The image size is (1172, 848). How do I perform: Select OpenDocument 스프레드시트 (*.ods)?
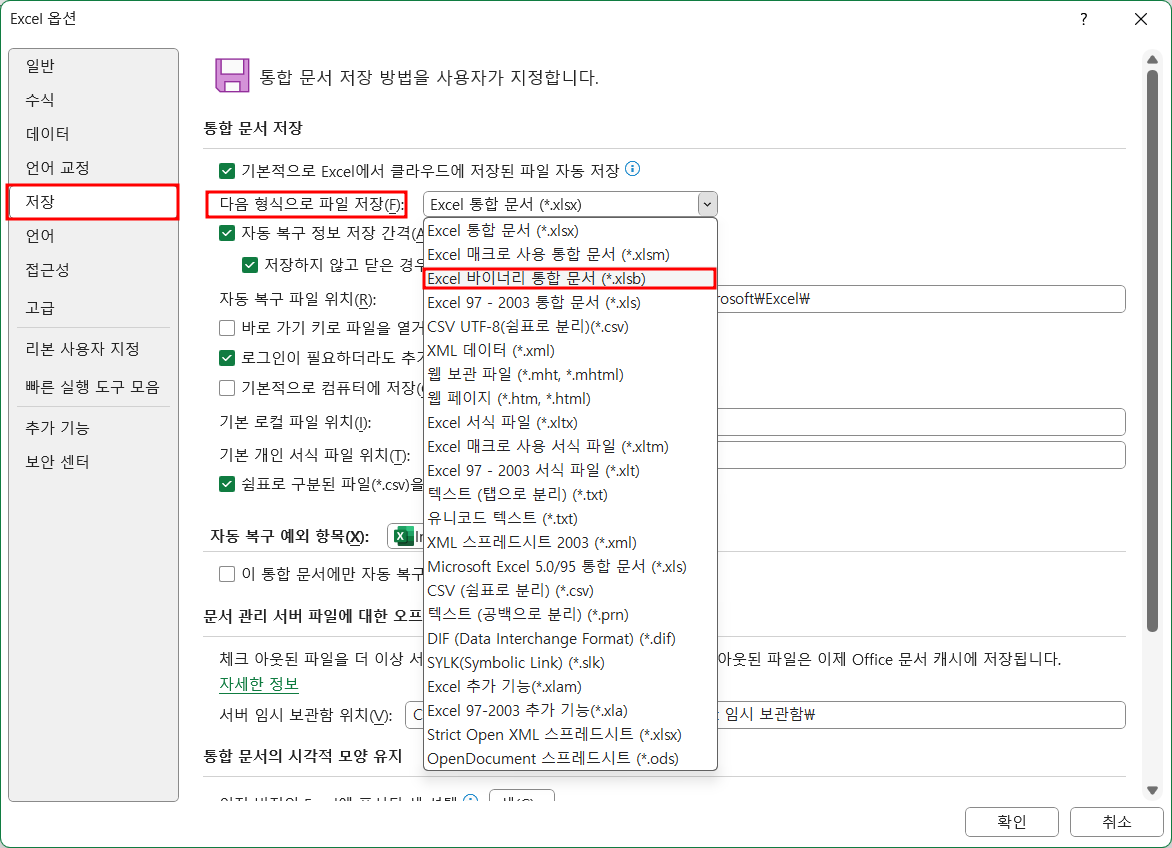coord(570,758)
